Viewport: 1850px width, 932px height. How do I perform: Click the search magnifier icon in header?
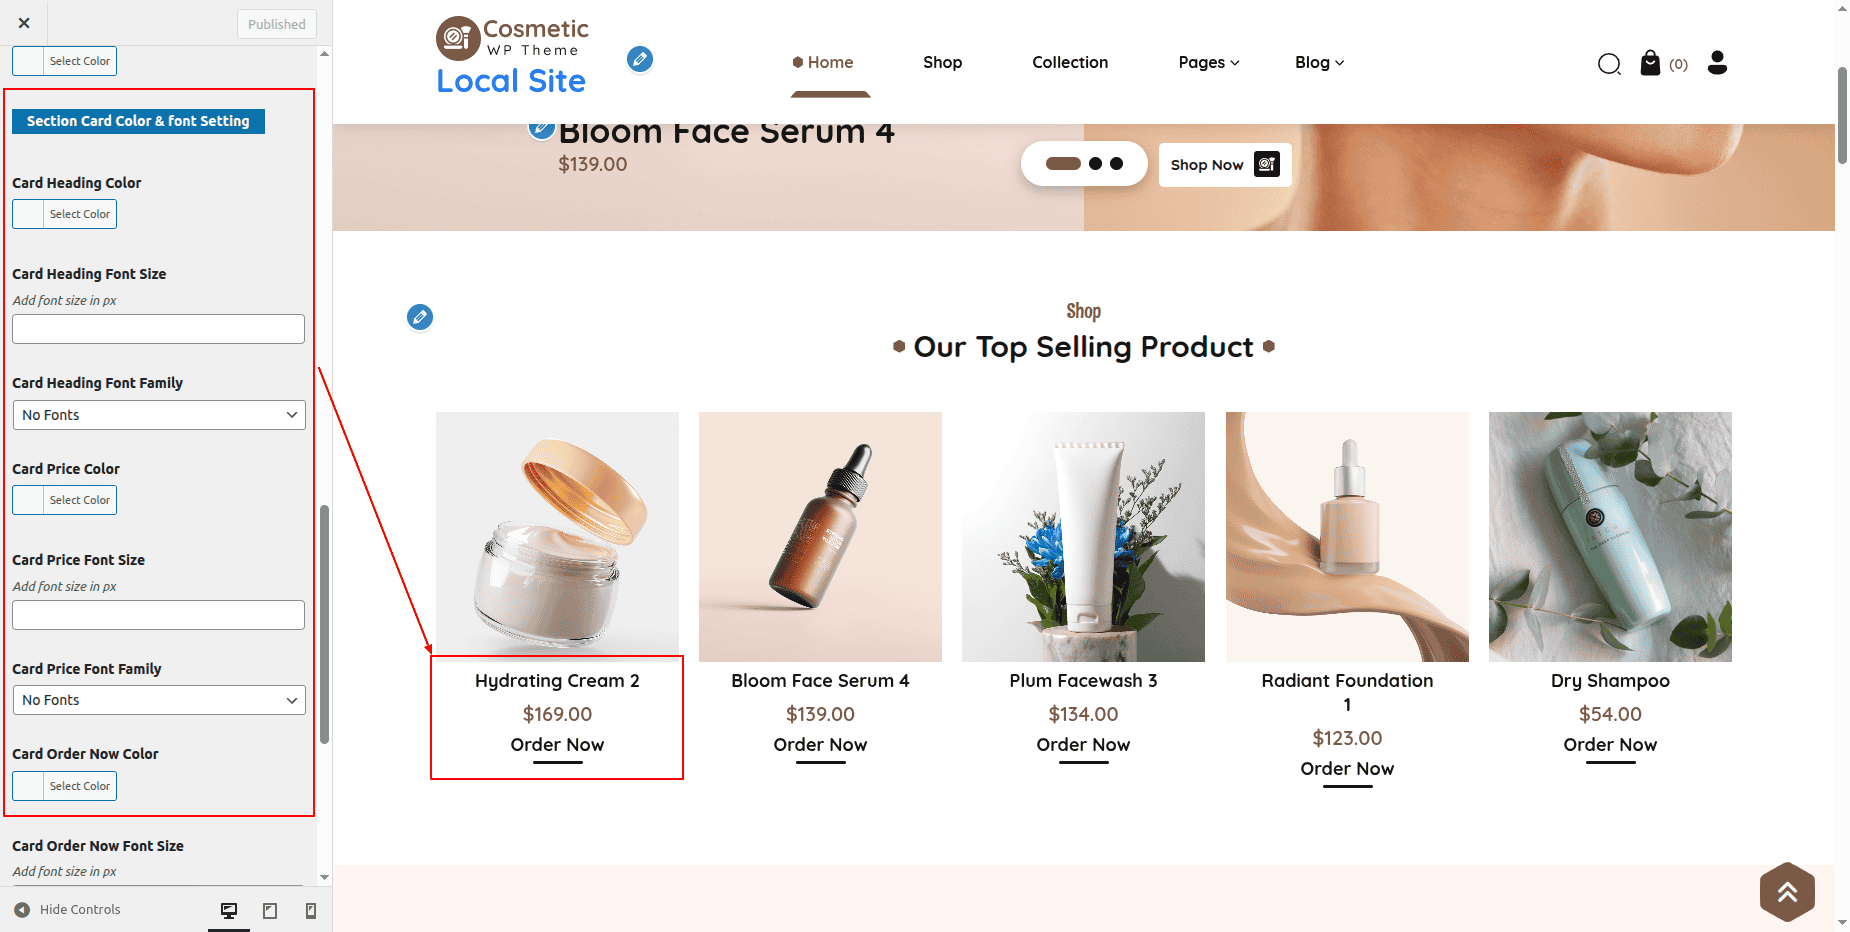click(1609, 64)
